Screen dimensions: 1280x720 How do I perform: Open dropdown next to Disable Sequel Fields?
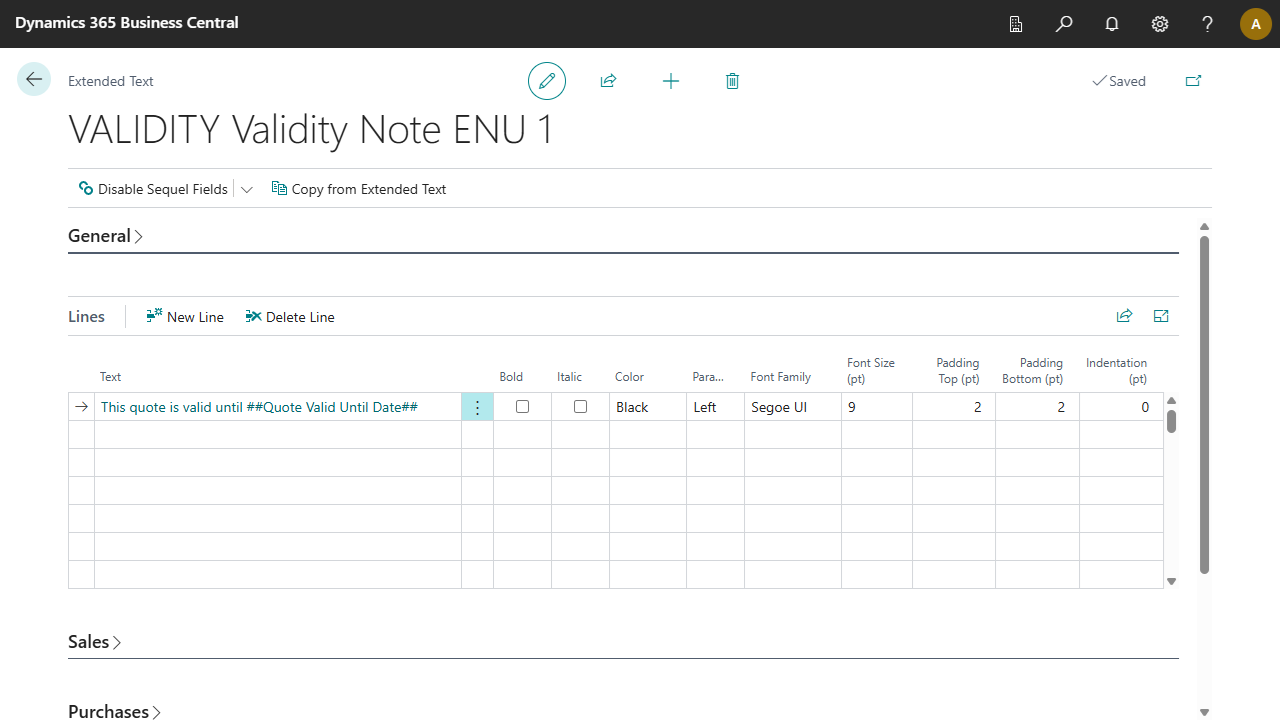pyautogui.click(x=247, y=189)
